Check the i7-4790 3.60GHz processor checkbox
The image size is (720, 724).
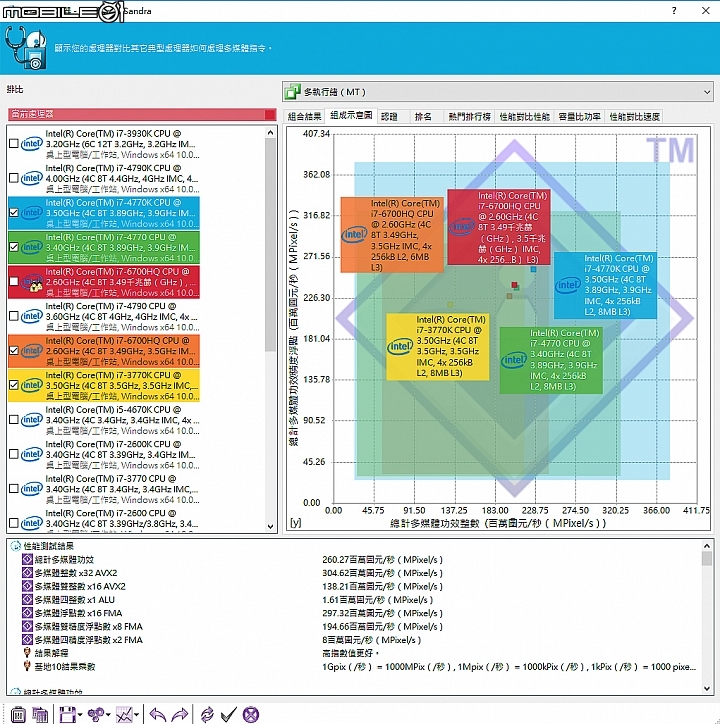(x=14, y=316)
